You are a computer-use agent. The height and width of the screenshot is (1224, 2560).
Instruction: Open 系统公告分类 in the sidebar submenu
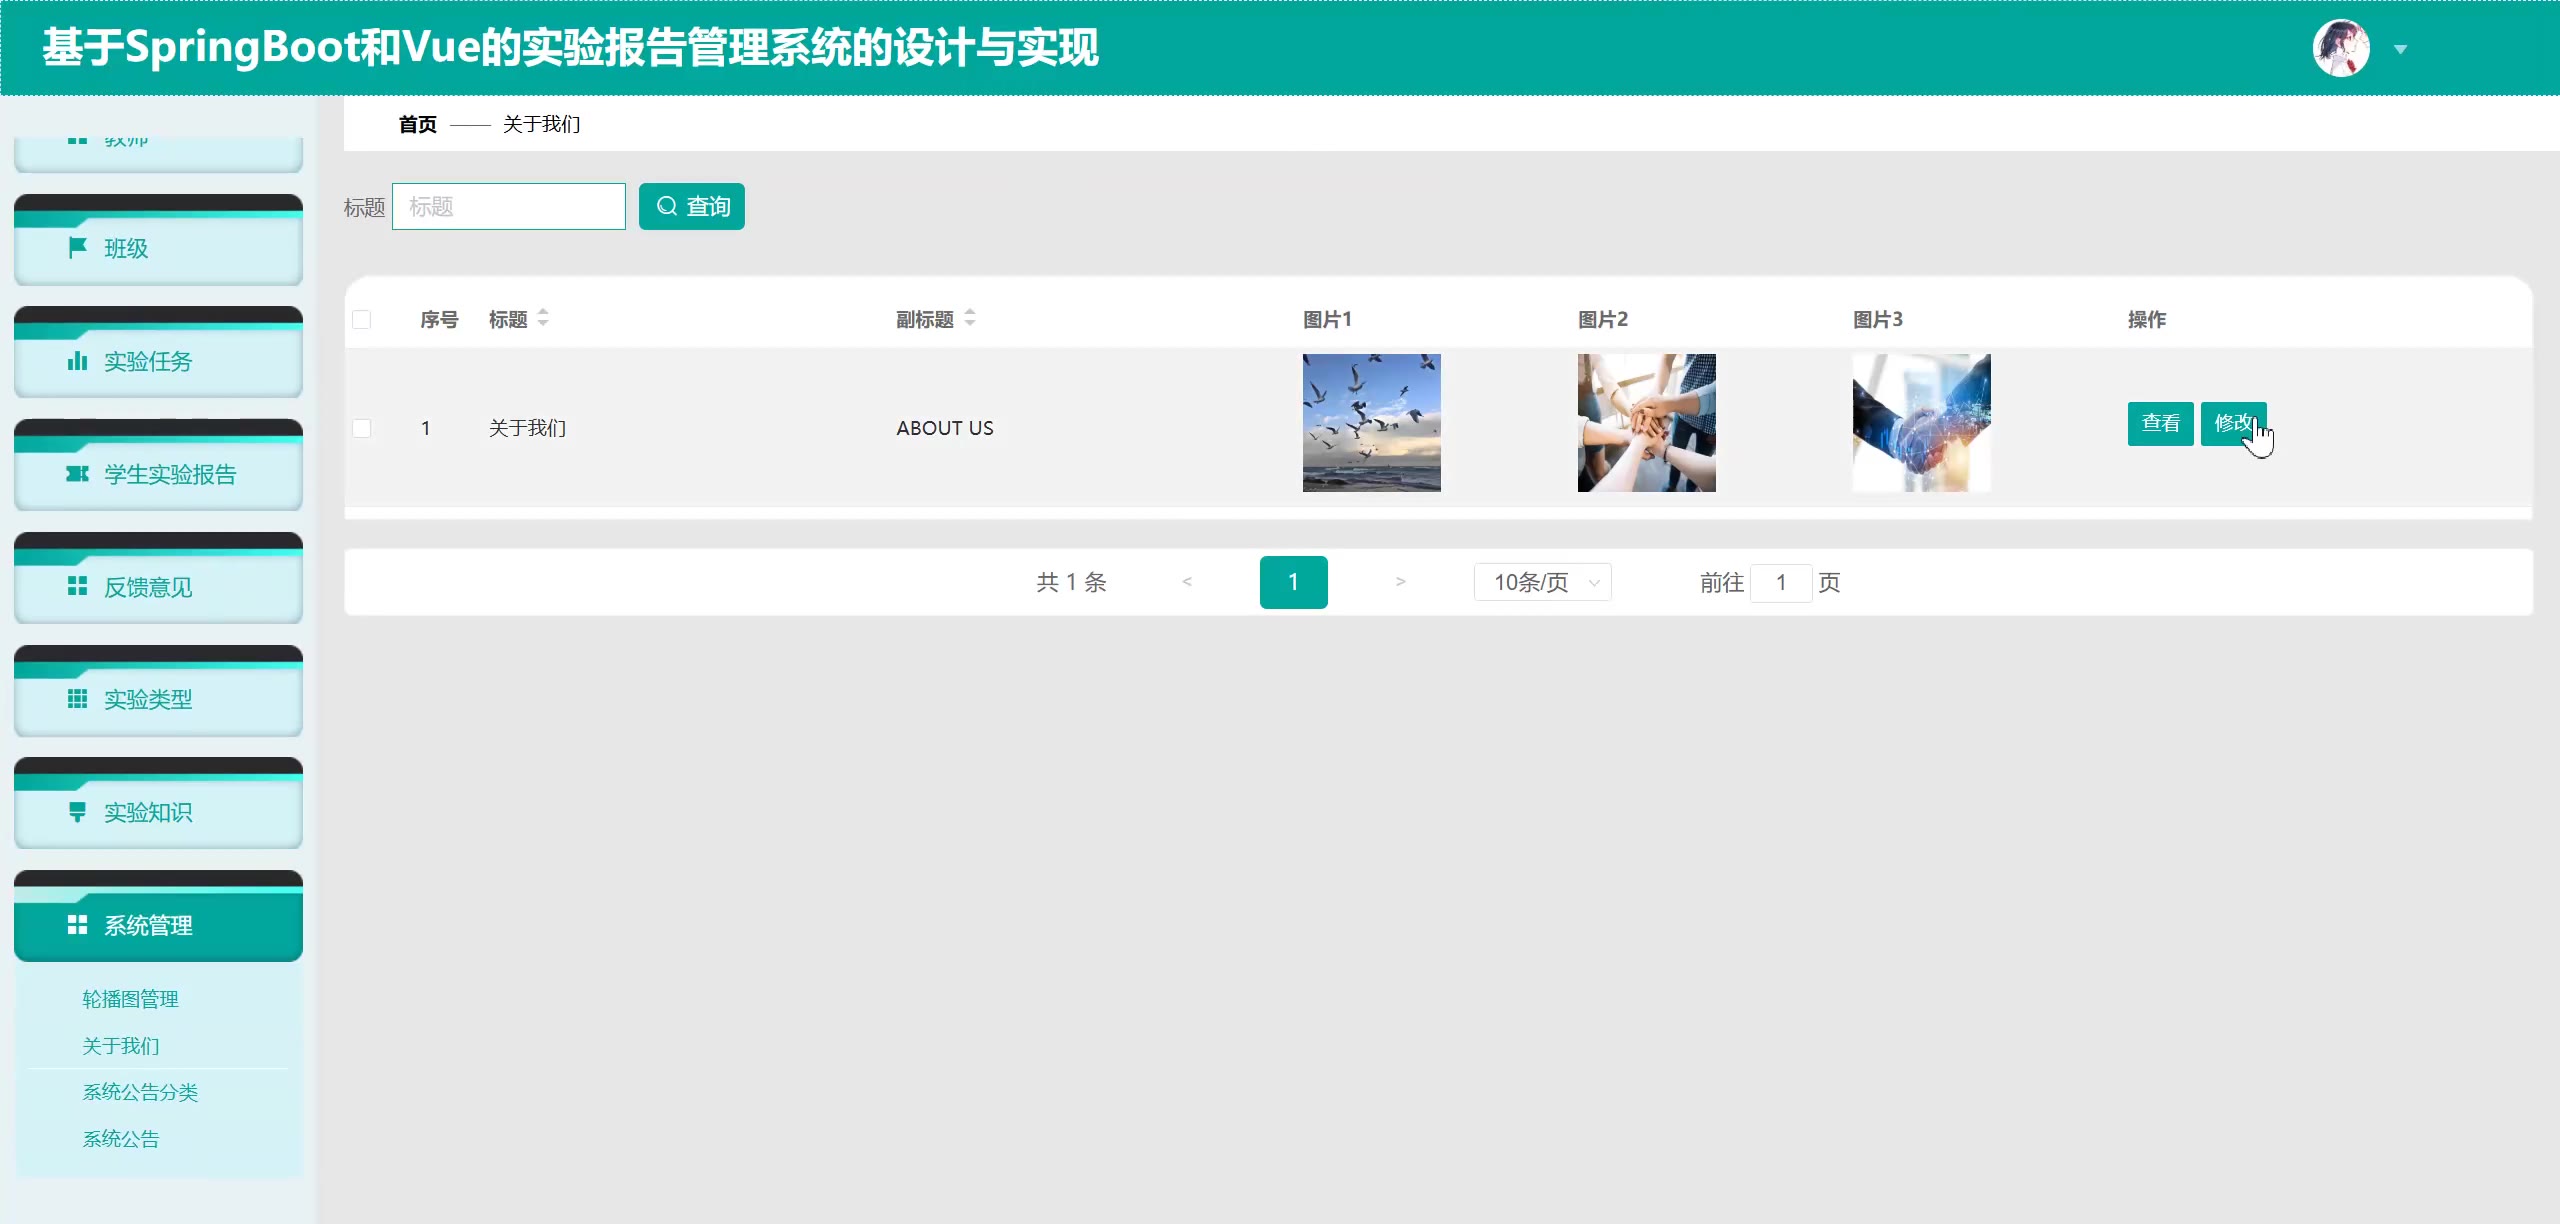click(140, 1092)
